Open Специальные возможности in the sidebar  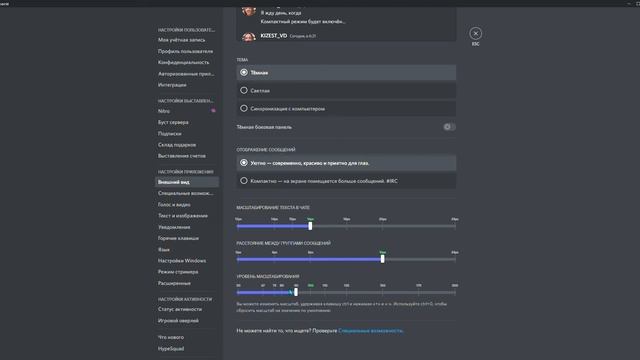(187, 193)
